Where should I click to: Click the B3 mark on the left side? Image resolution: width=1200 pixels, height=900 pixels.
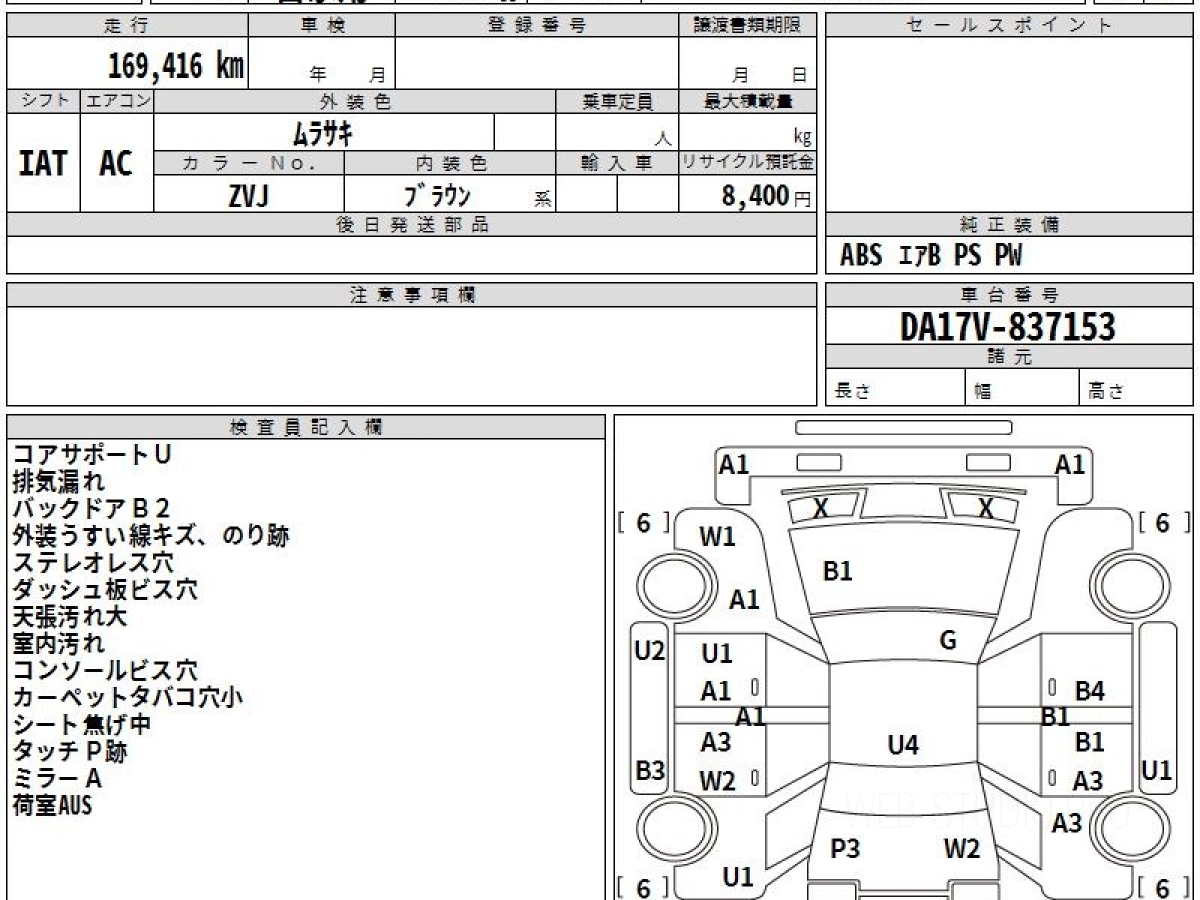point(650,771)
